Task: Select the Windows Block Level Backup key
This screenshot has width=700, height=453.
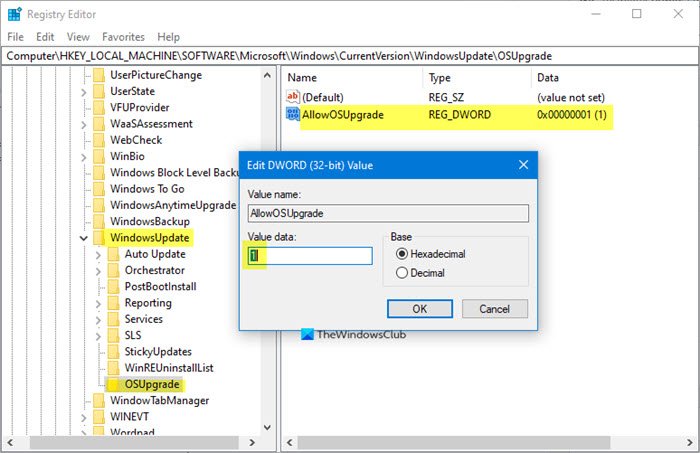Action: click(174, 172)
